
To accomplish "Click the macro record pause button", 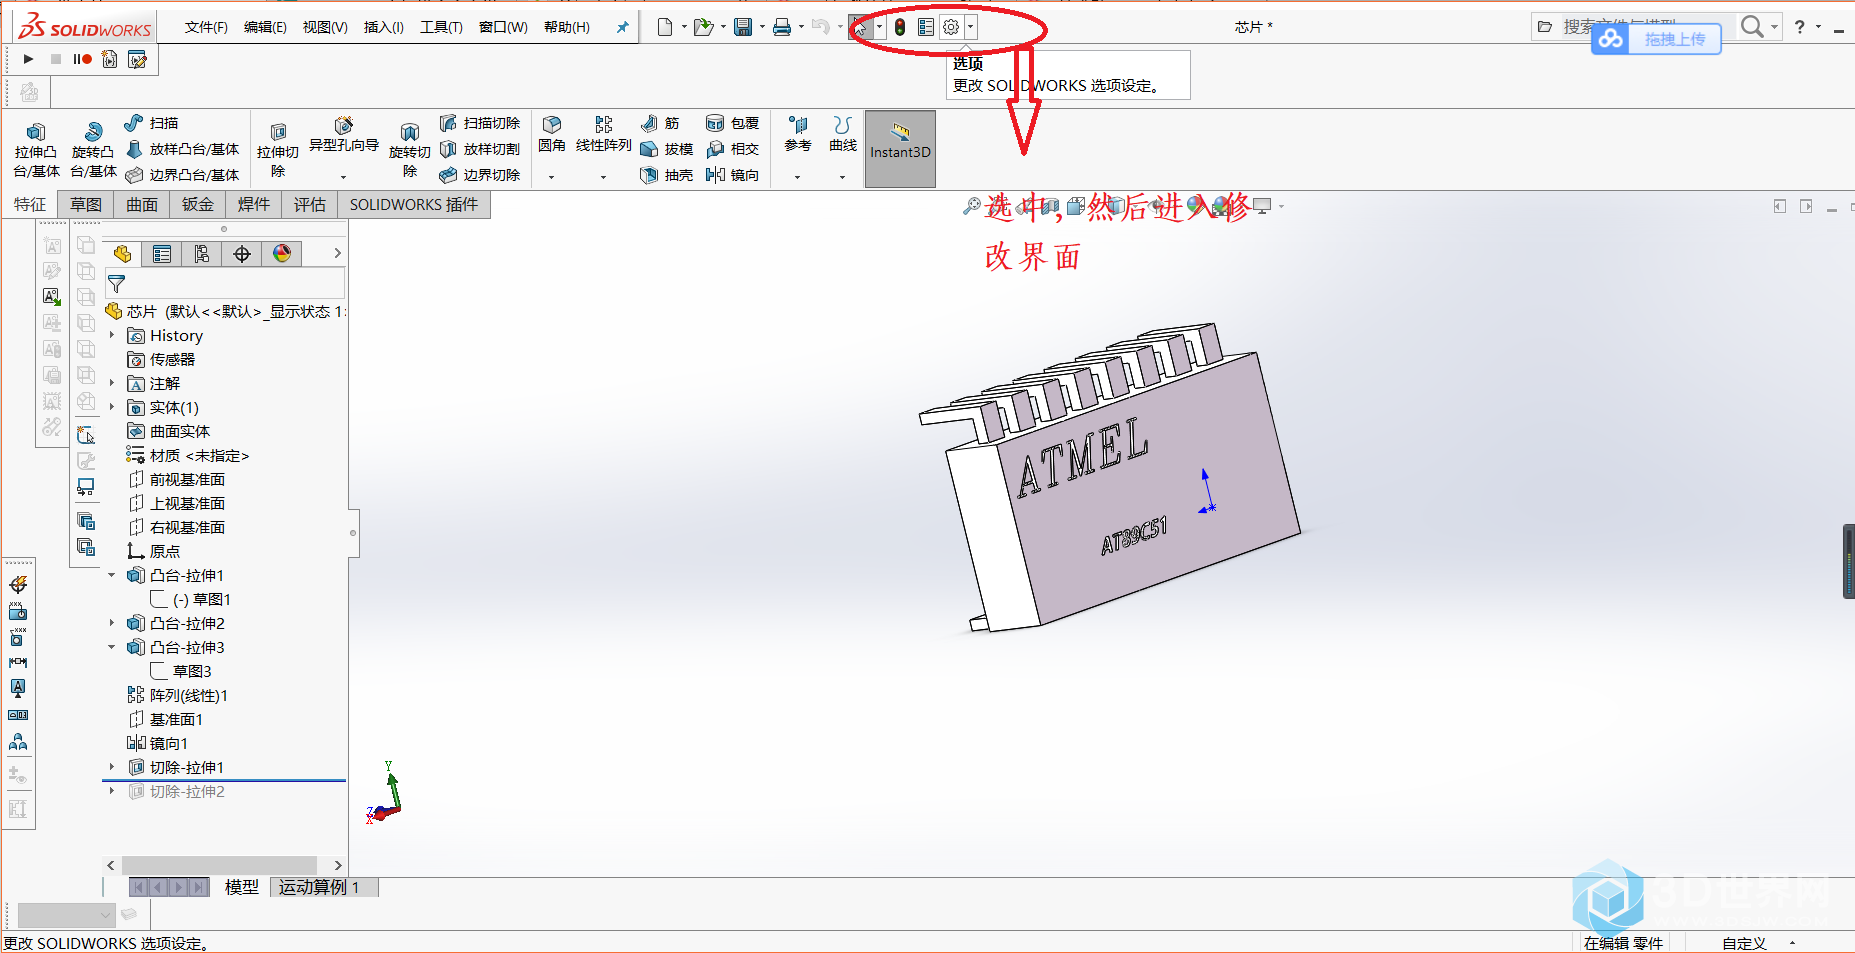I will (82, 59).
